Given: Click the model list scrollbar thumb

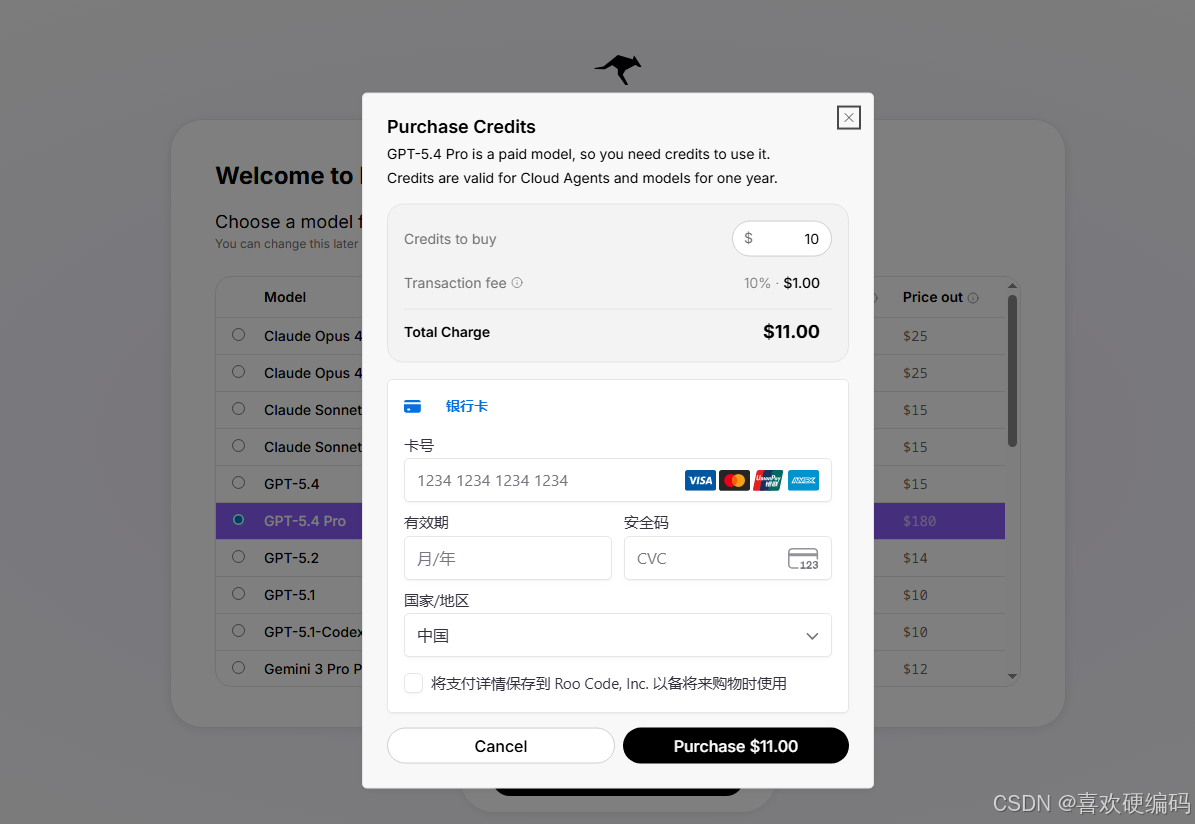Looking at the screenshot, I should coord(1012,370).
